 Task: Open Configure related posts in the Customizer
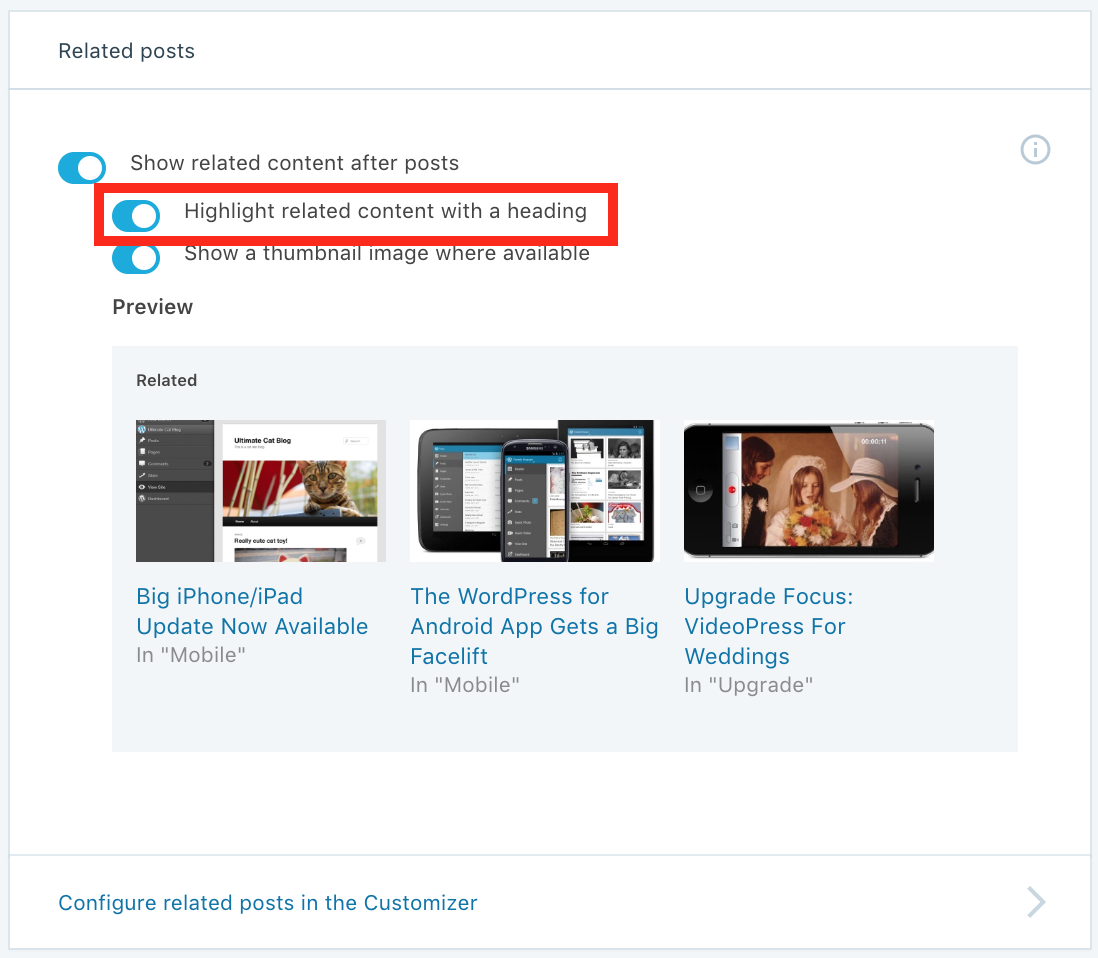tap(268, 903)
